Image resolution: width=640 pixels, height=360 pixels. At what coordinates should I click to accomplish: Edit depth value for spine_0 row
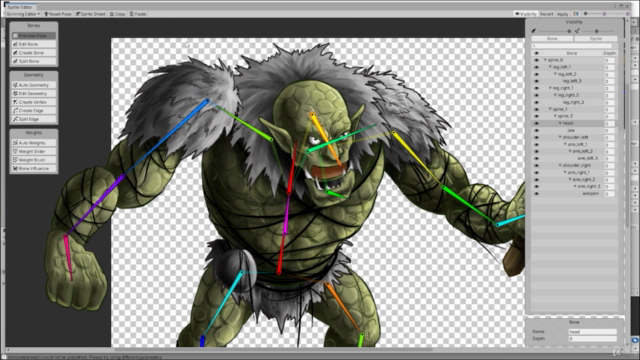pyautogui.click(x=609, y=60)
